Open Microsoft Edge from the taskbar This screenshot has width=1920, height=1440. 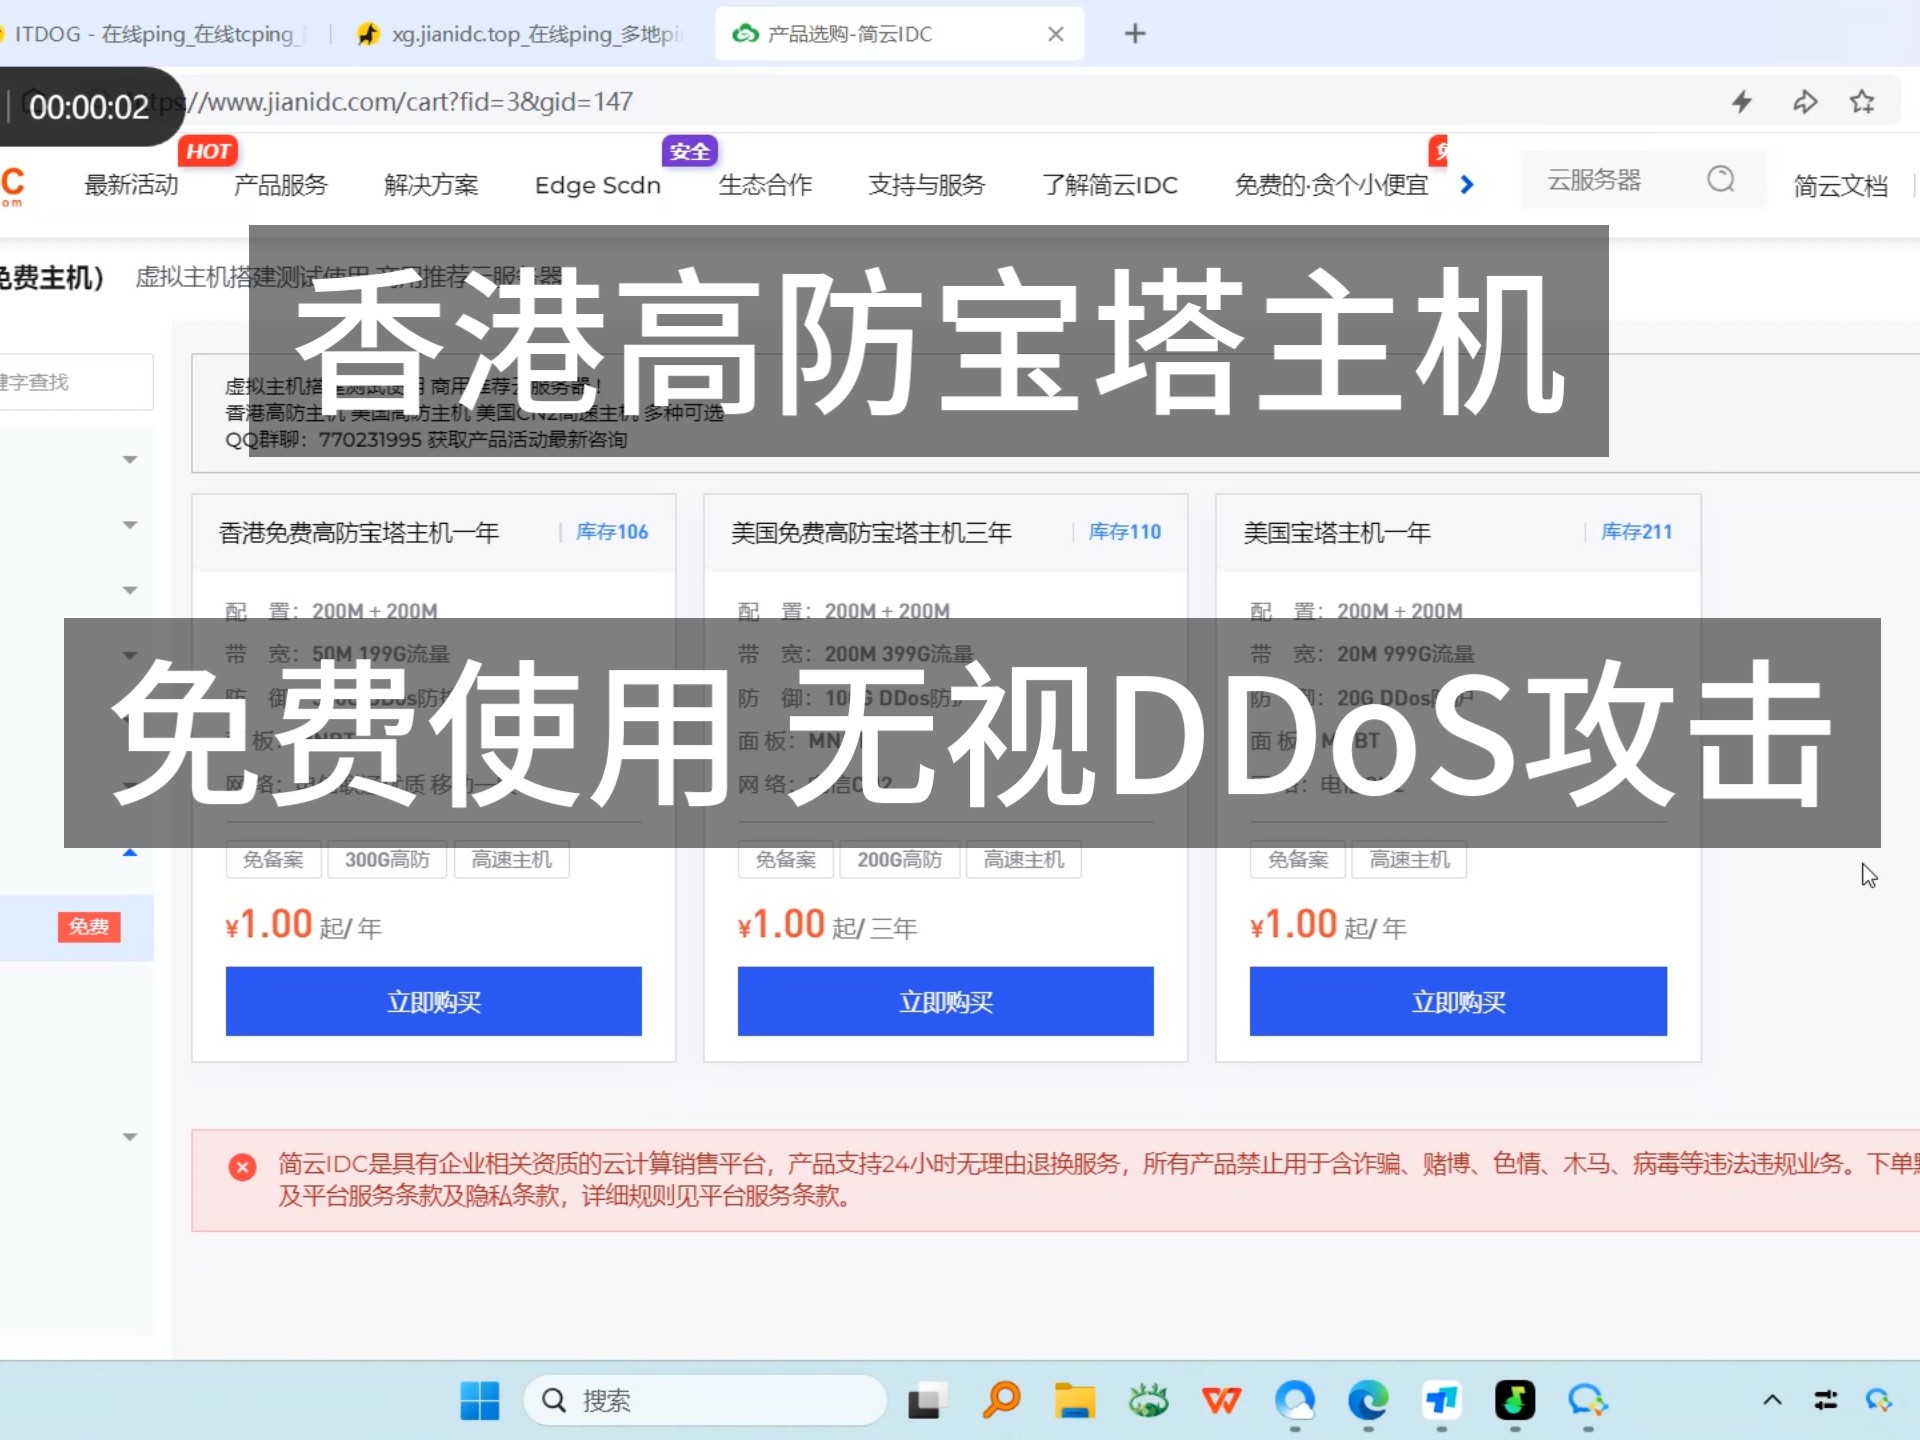pyautogui.click(x=1368, y=1401)
